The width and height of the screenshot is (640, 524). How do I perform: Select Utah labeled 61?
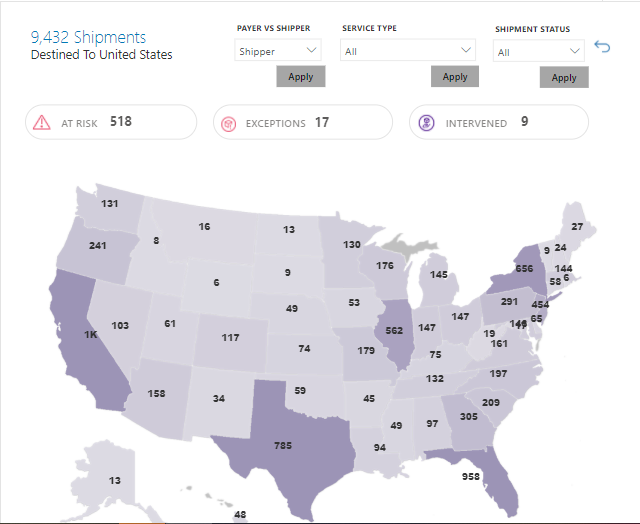(170, 326)
